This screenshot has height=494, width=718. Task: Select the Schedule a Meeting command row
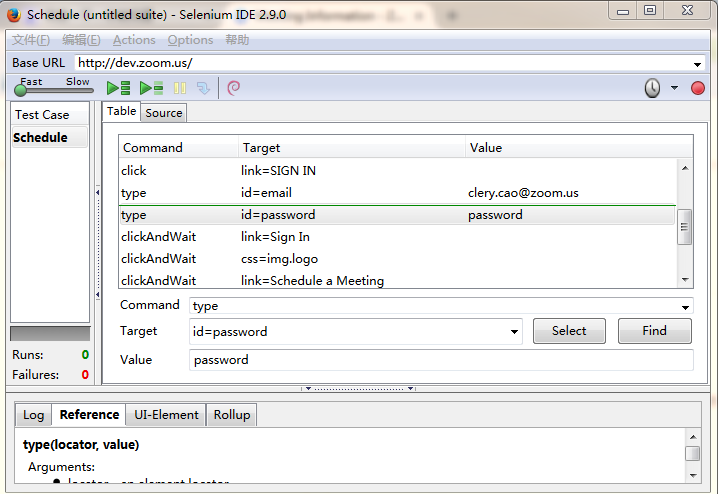point(397,280)
